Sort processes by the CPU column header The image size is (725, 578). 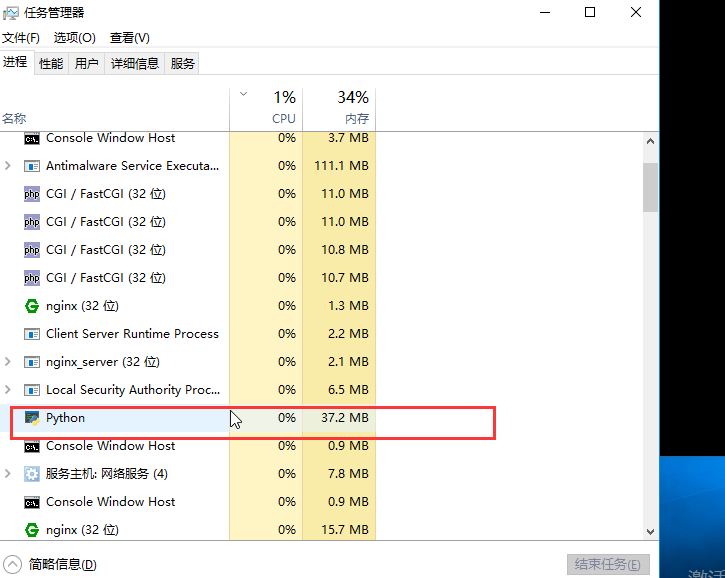(x=266, y=109)
